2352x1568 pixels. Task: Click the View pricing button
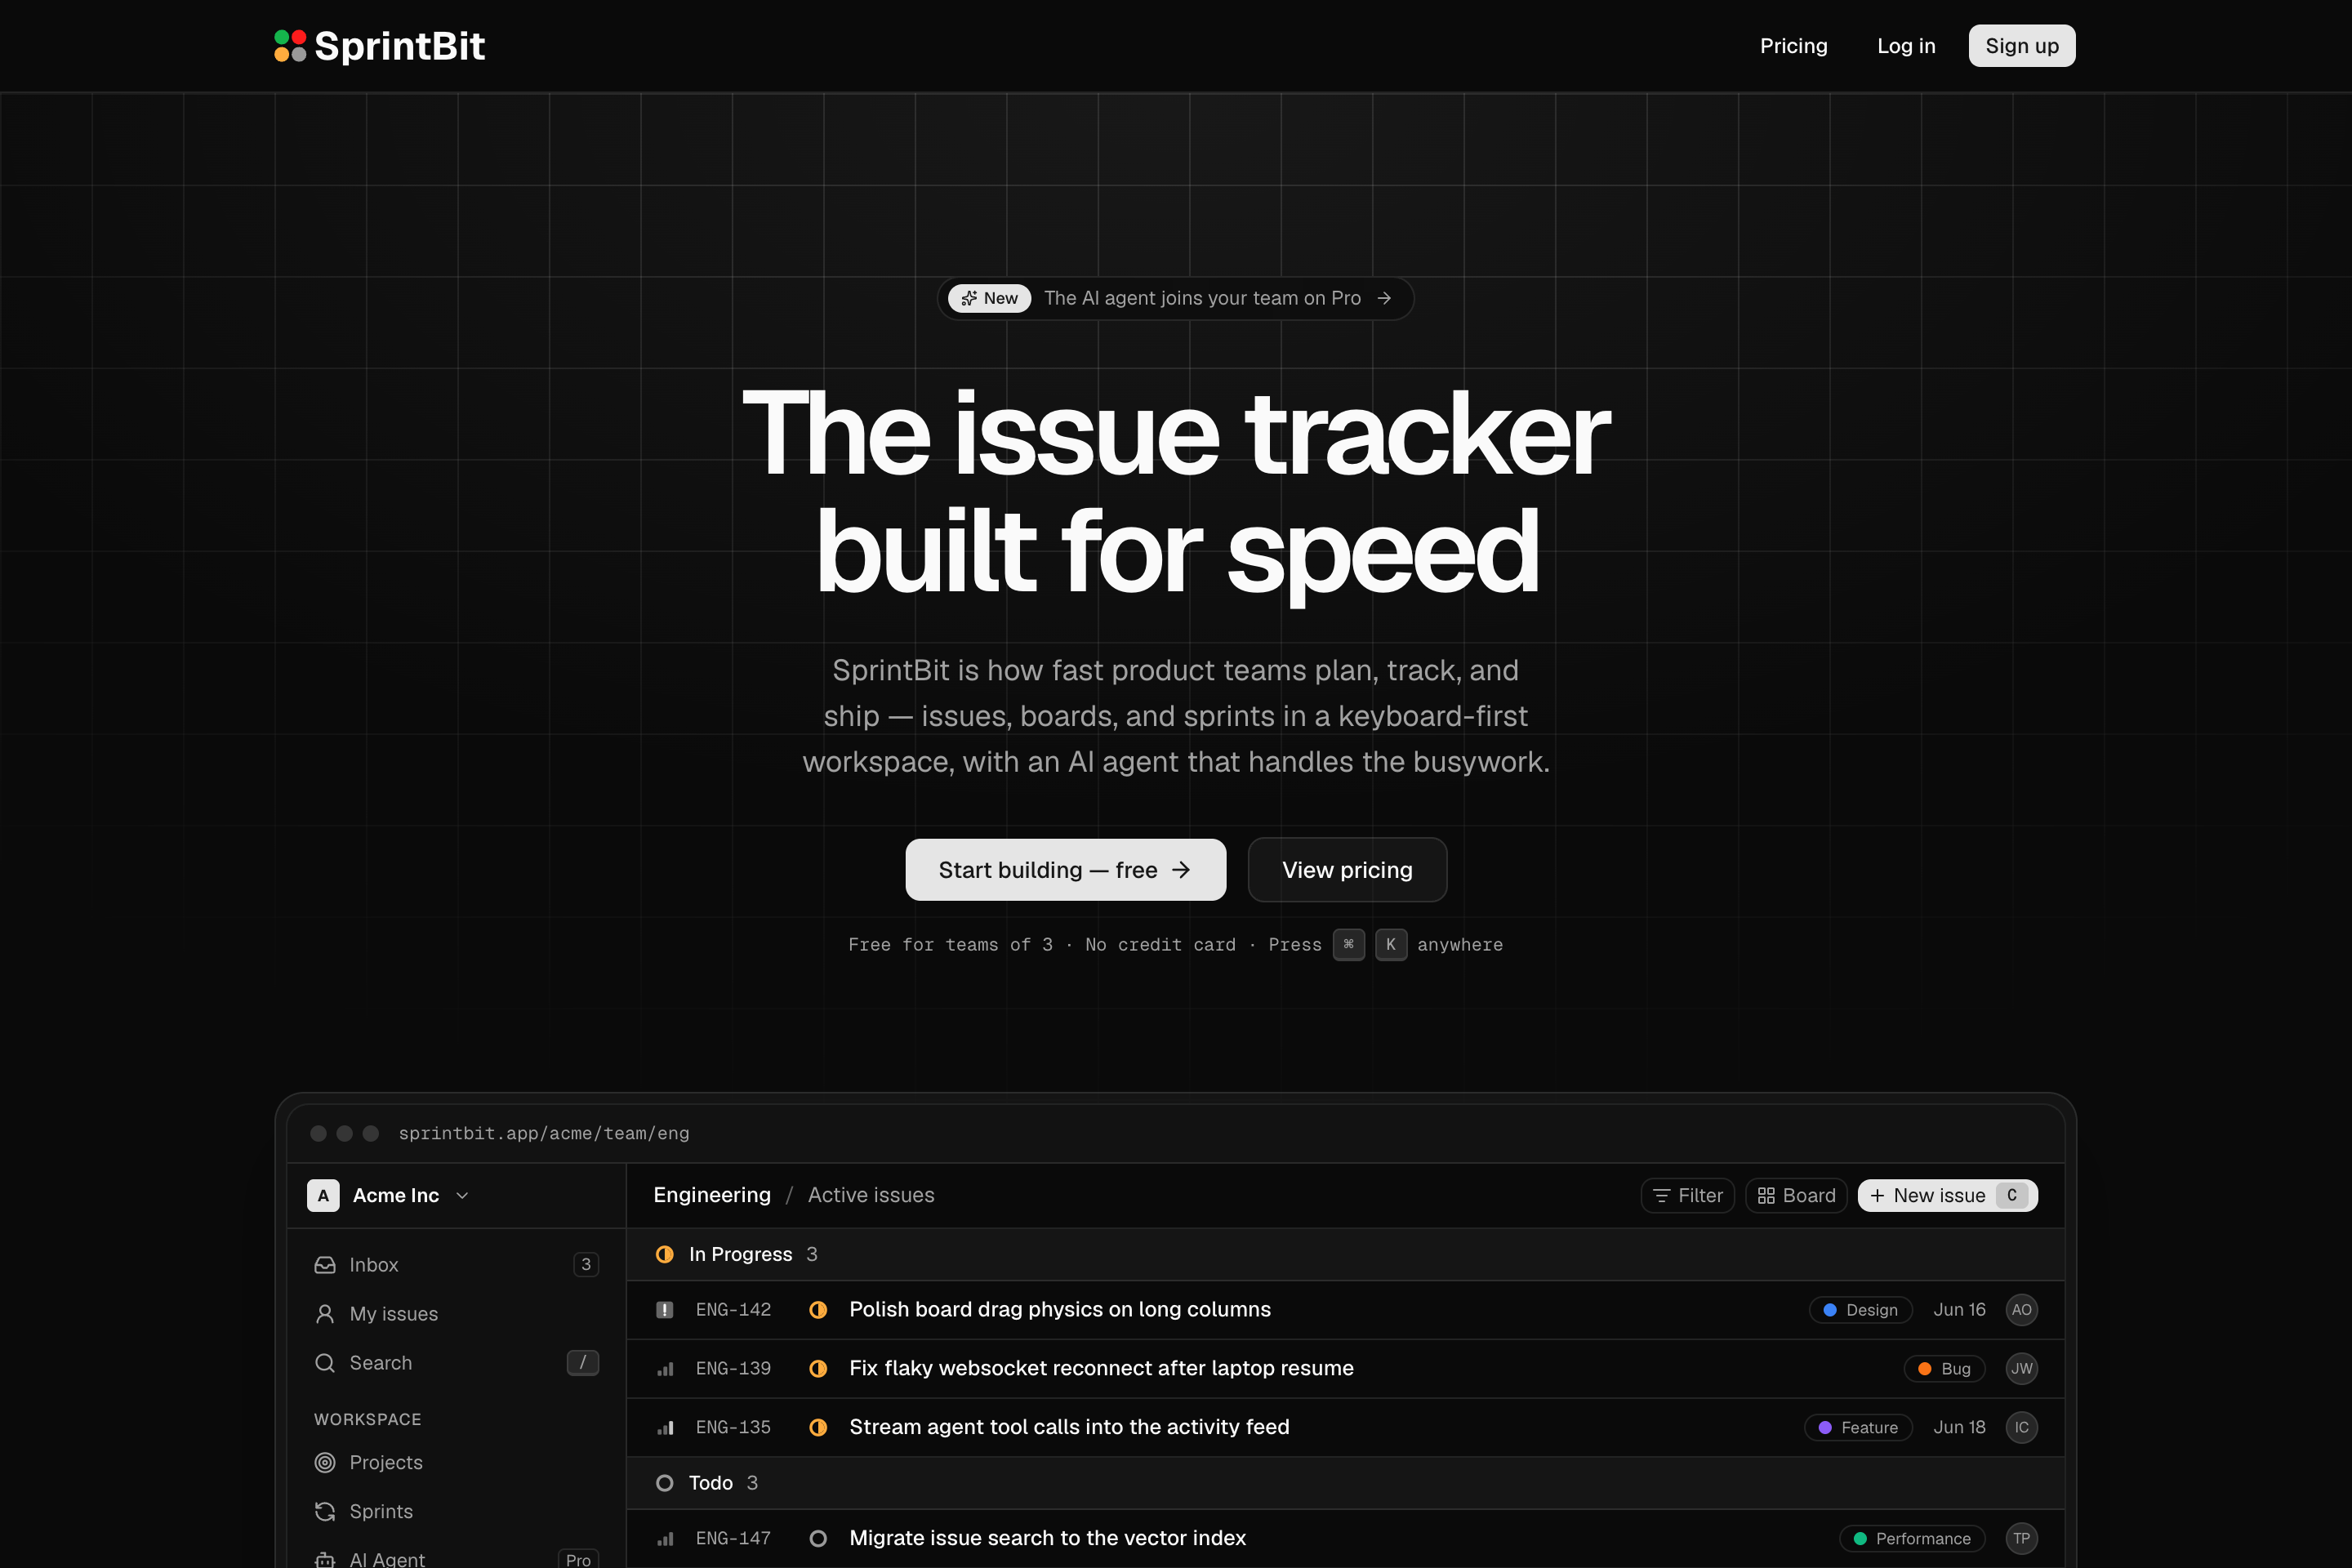coord(1347,870)
